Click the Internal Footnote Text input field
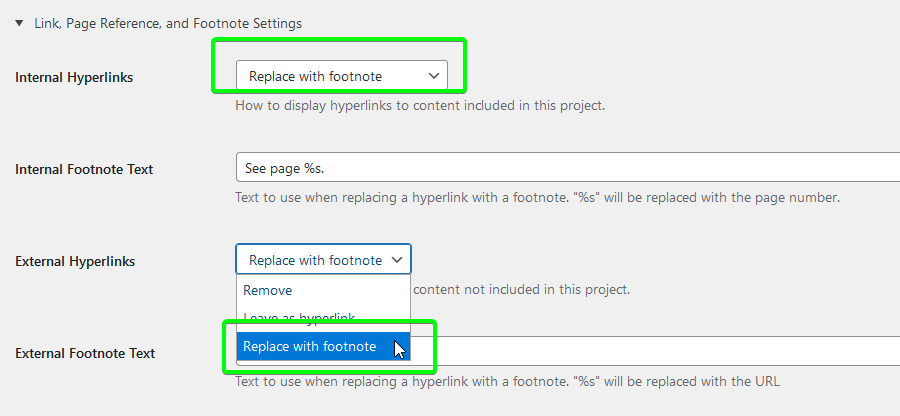900x416 pixels. pos(568,168)
